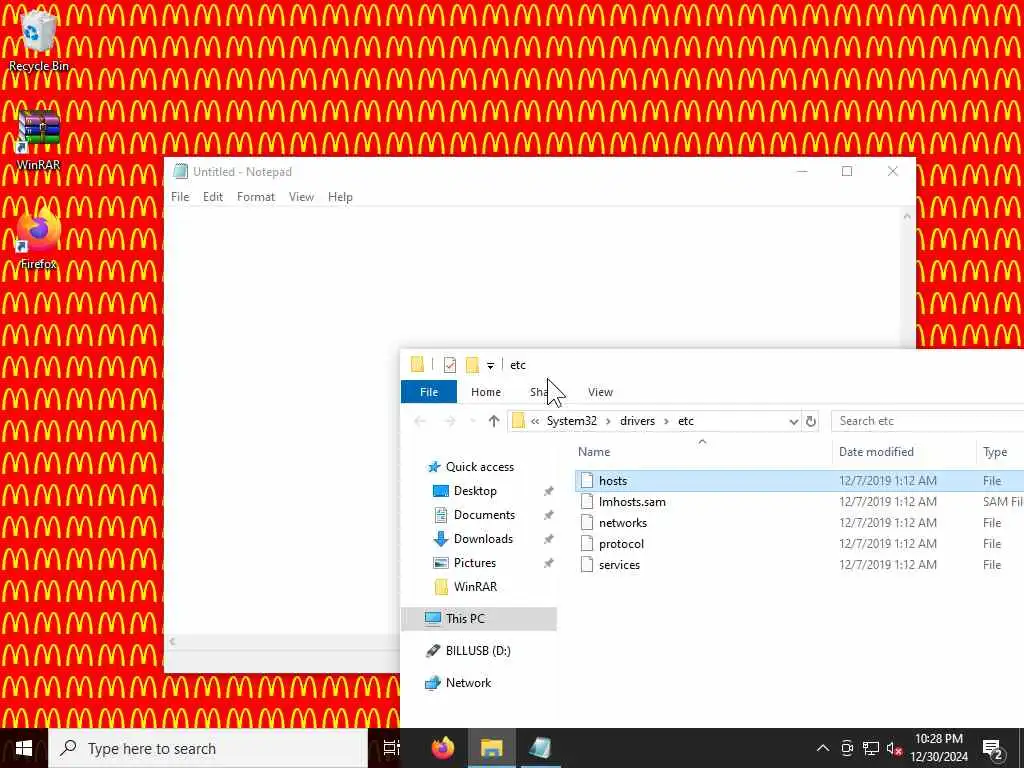Click New folder icon in Explorer title bar
The image size is (1024, 768).
tap(472, 365)
